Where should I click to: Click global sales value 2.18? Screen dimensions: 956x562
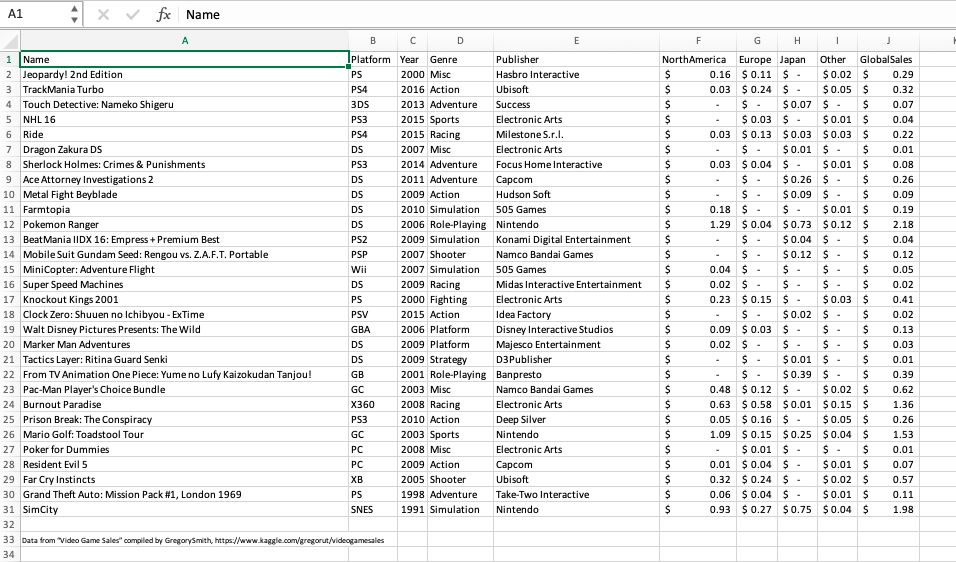888,224
